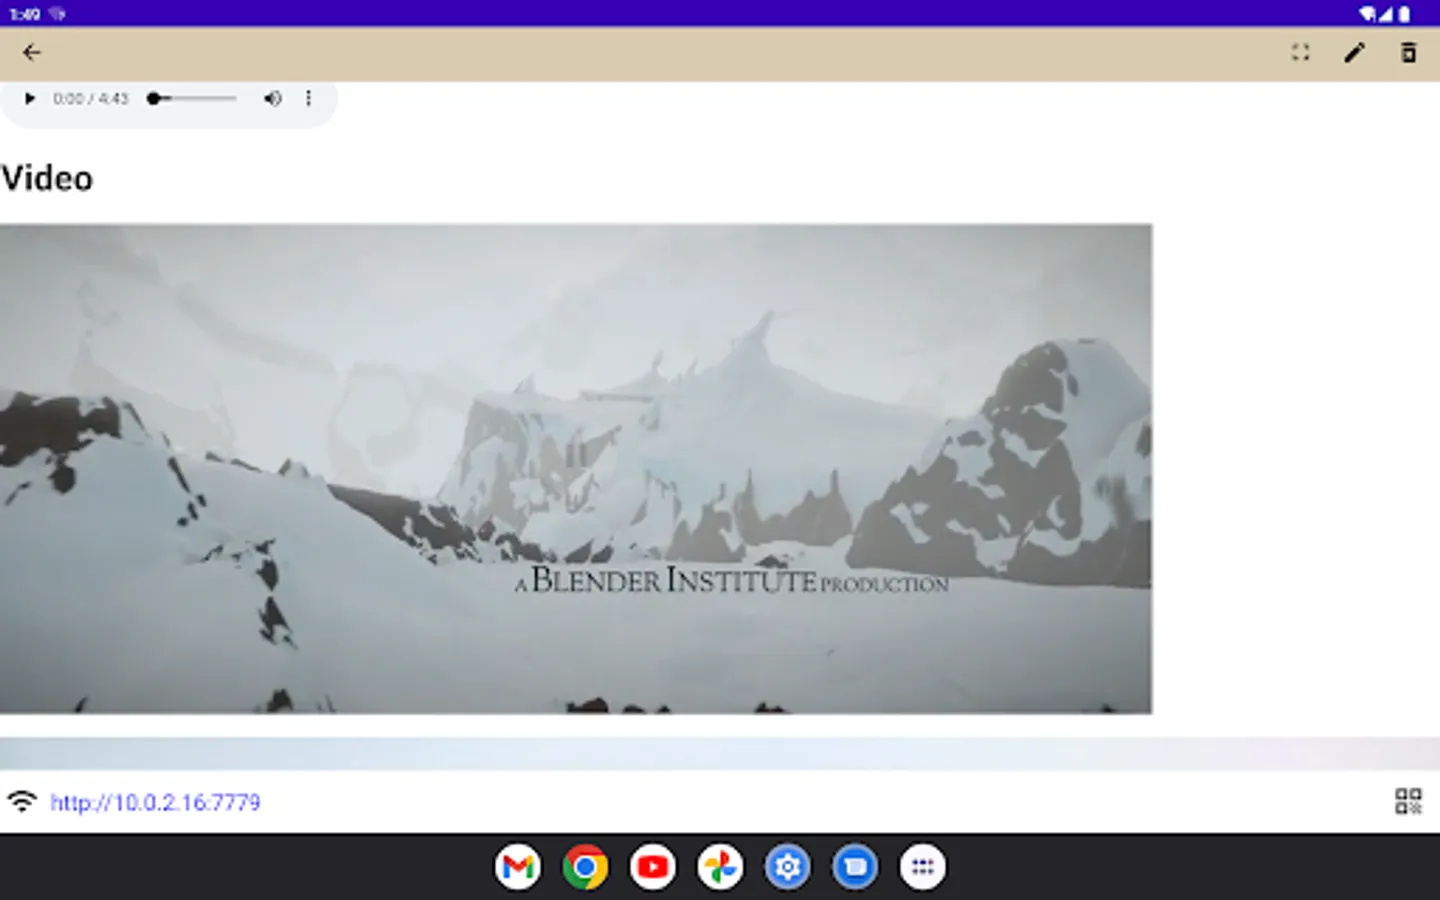Open audio player more options menu
This screenshot has height=900, width=1440.
tap(308, 98)
